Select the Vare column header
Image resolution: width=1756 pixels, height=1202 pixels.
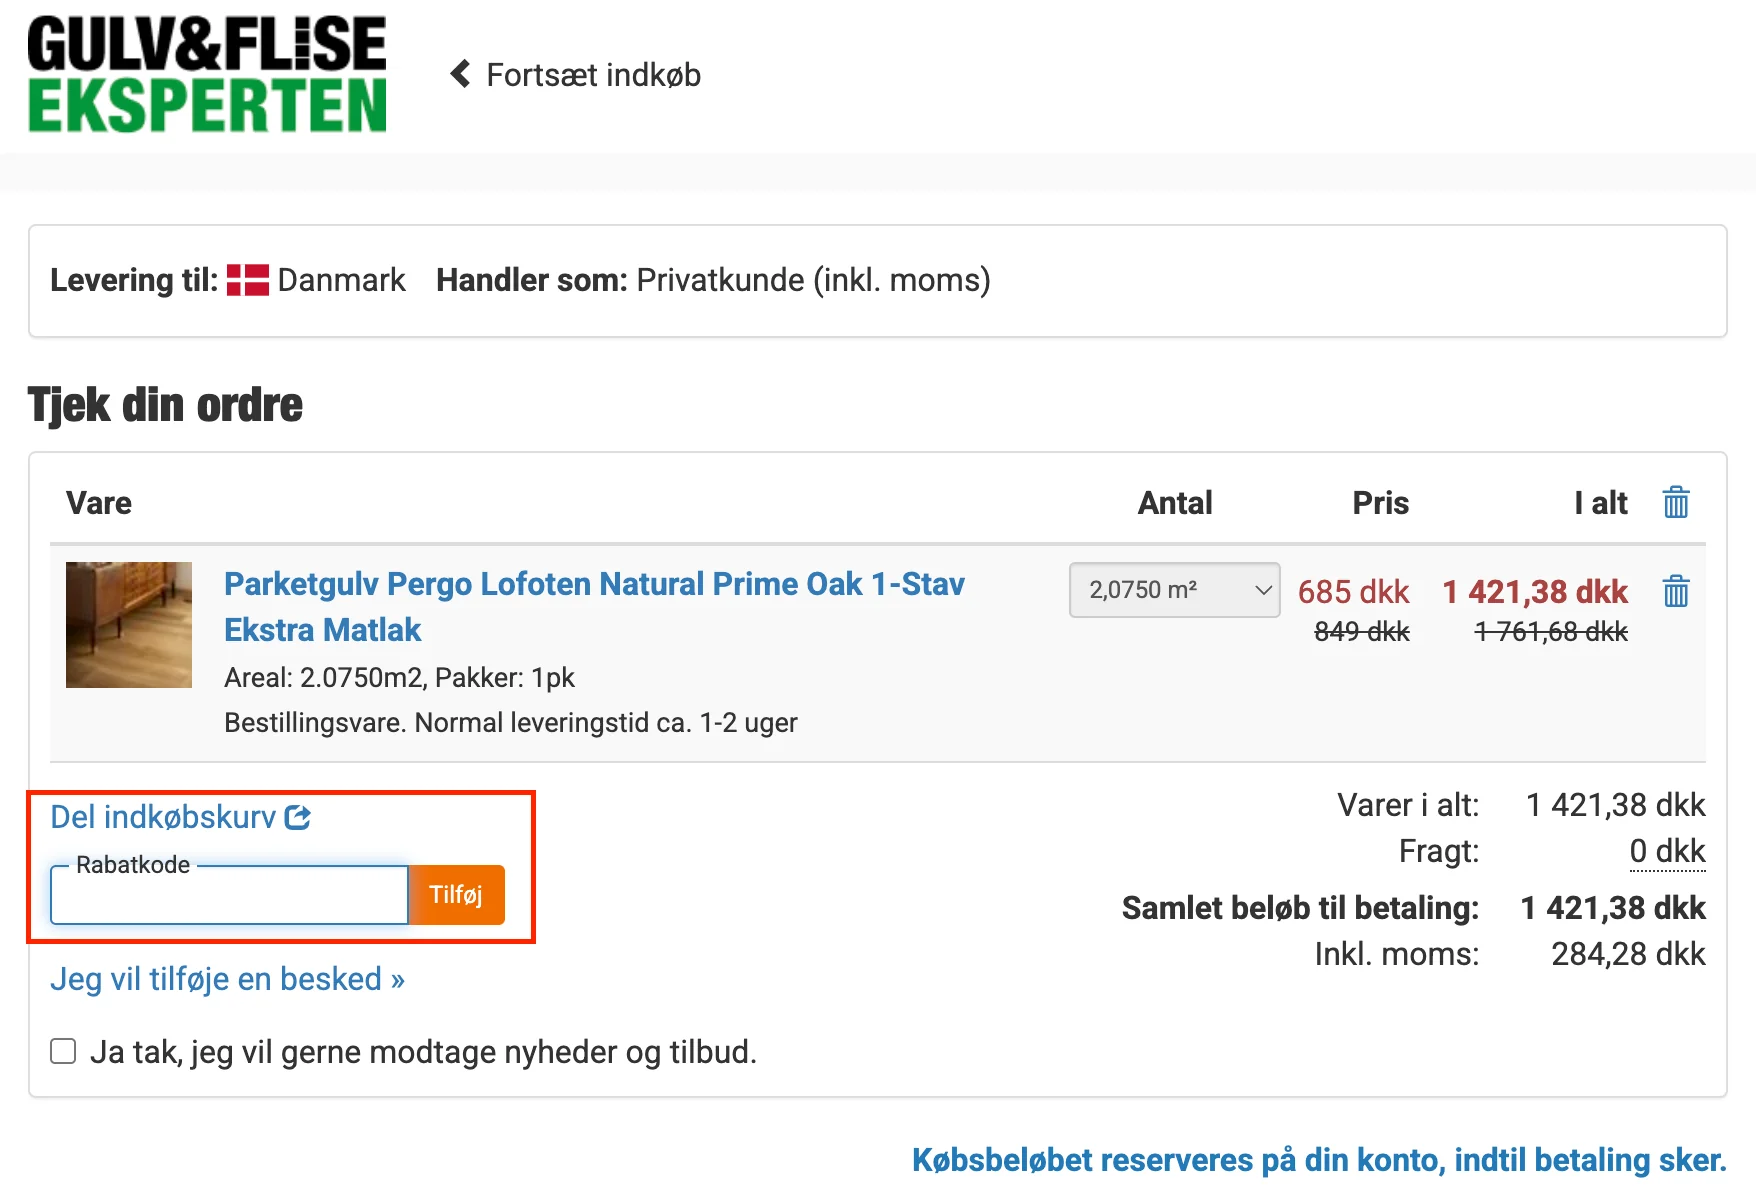click(x=99, y=503)
